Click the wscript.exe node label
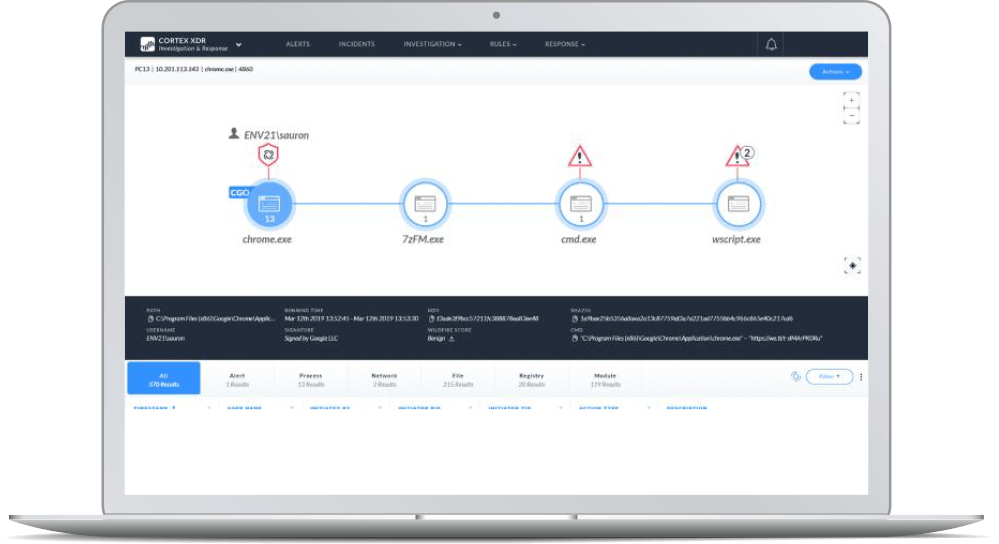The height and width of the screenshot is (544, 999). click(737, 240)
